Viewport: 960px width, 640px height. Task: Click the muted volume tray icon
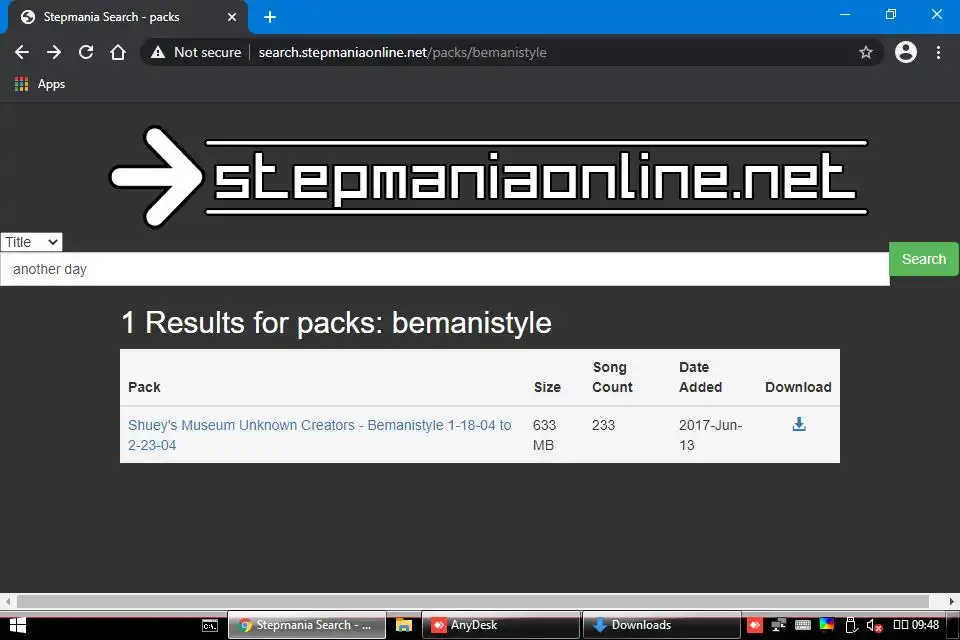pyautogui.click(x=874, y=625)
